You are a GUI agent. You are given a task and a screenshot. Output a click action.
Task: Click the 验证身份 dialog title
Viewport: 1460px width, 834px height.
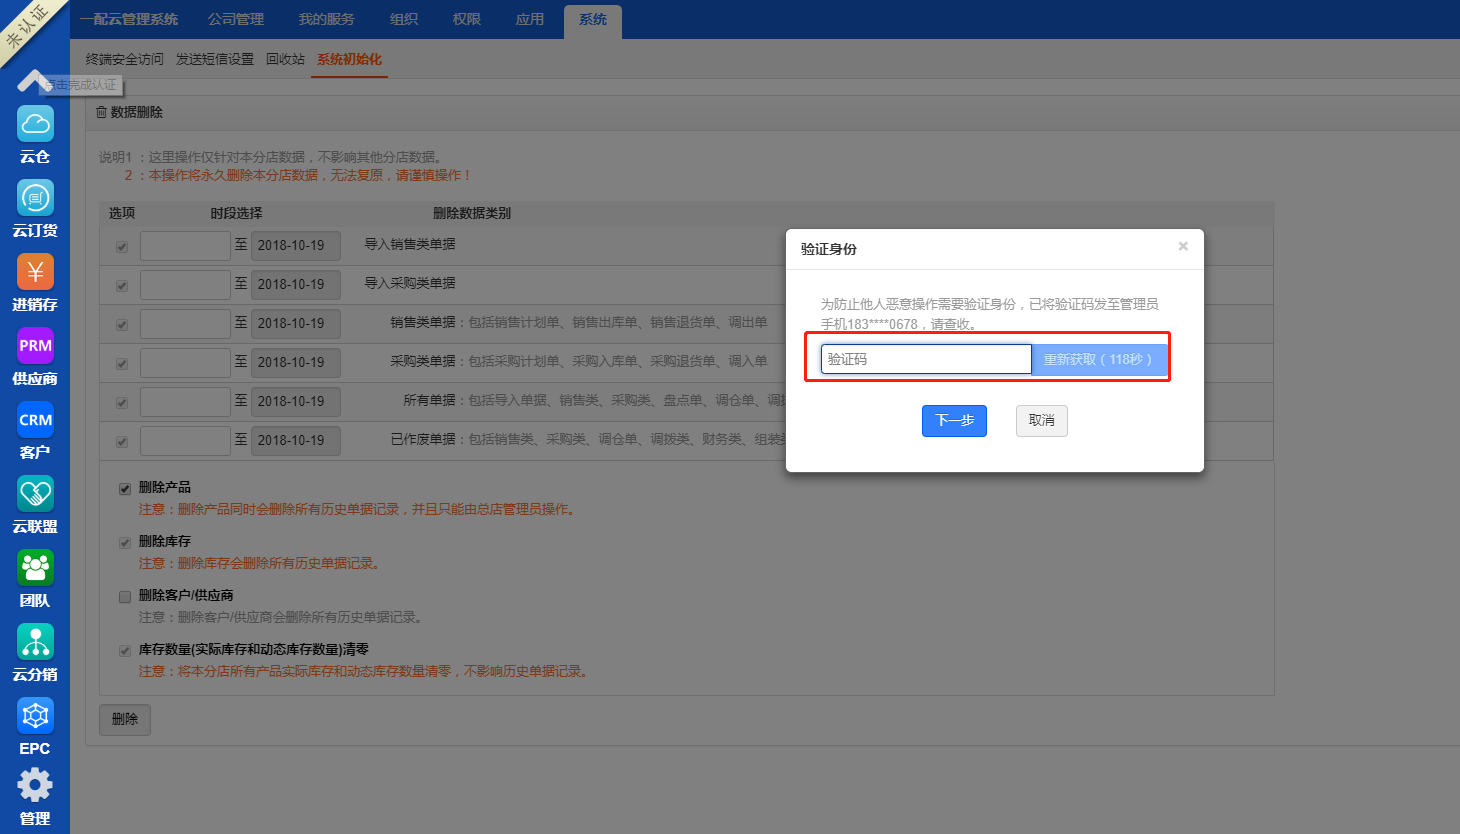[x=829, y=249]
